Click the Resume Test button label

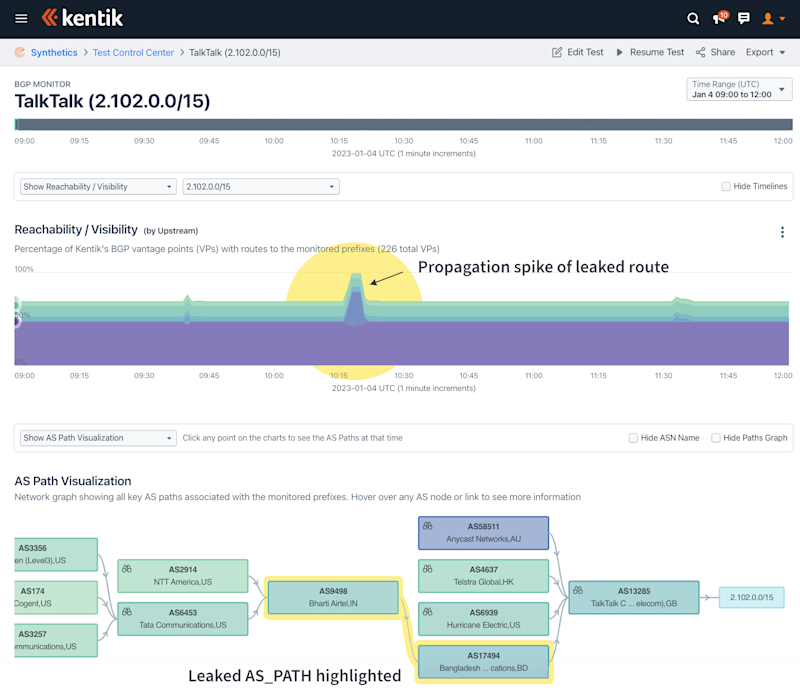[657, 52]
